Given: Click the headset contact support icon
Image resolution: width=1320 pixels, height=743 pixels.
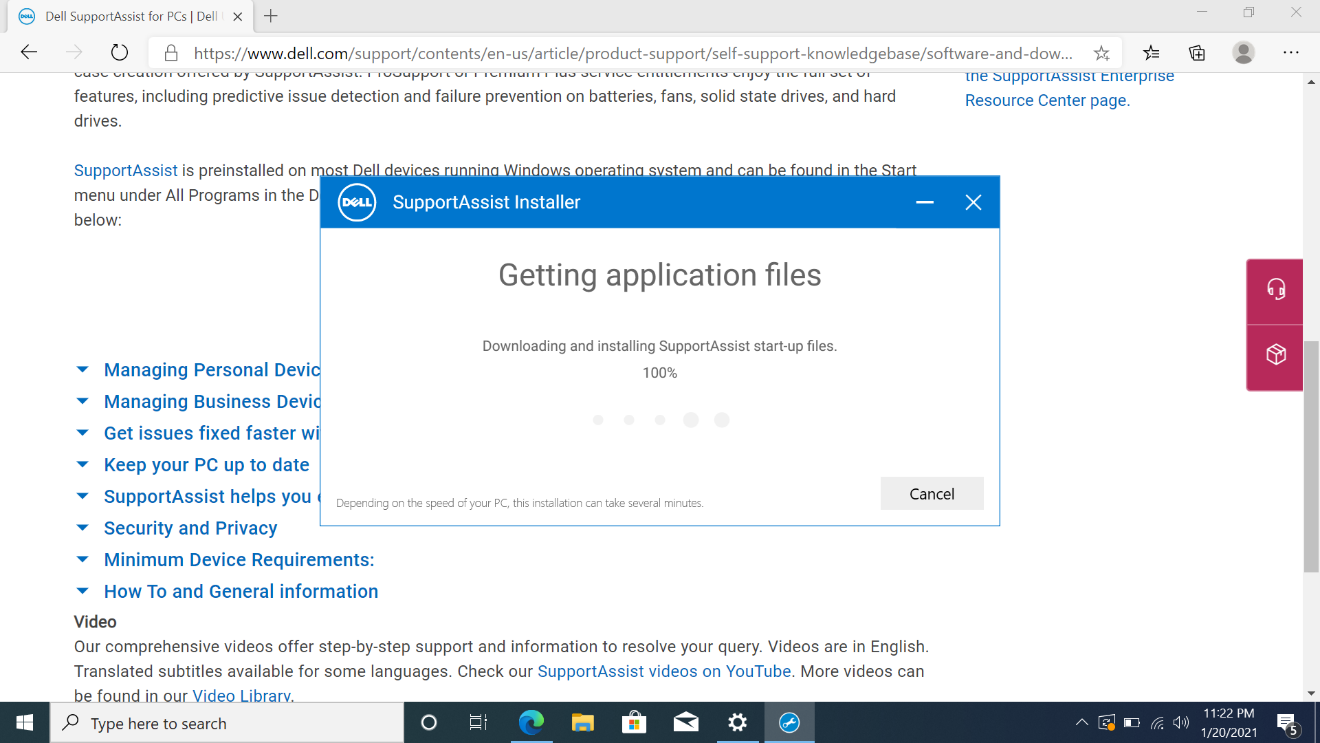Looking at the screenshot, I should pos(1275,290).
